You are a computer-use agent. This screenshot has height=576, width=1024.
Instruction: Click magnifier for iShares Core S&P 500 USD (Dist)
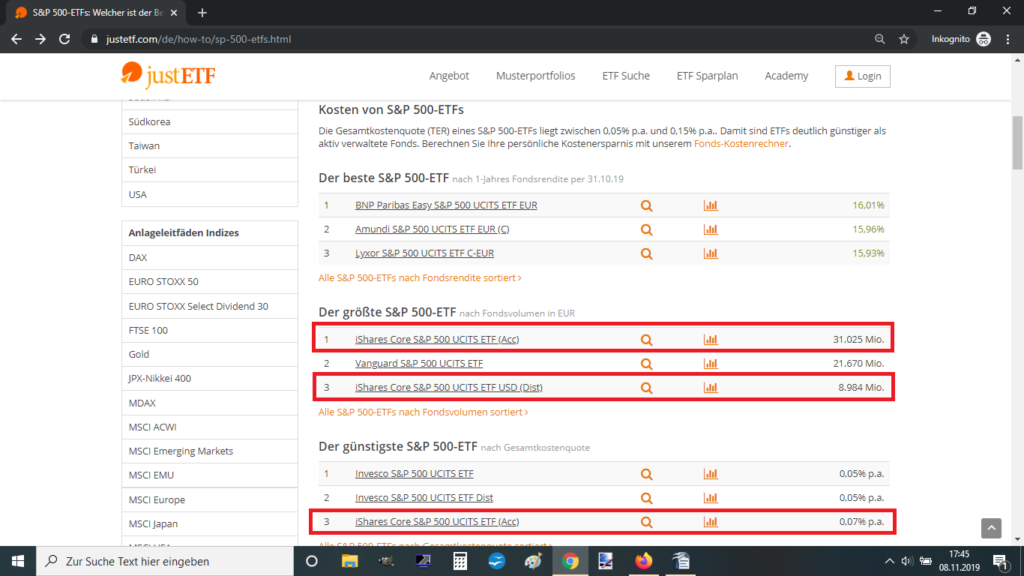(646, 388)
